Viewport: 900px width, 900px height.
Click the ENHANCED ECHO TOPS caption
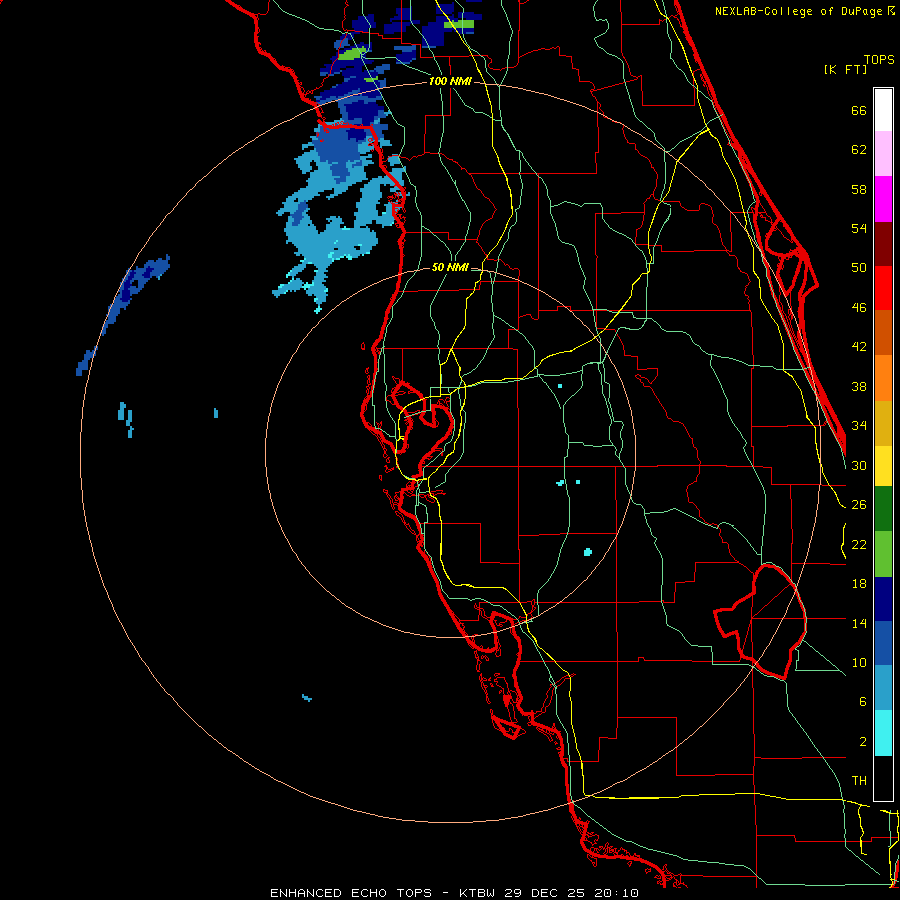click(x=351, y=893)
